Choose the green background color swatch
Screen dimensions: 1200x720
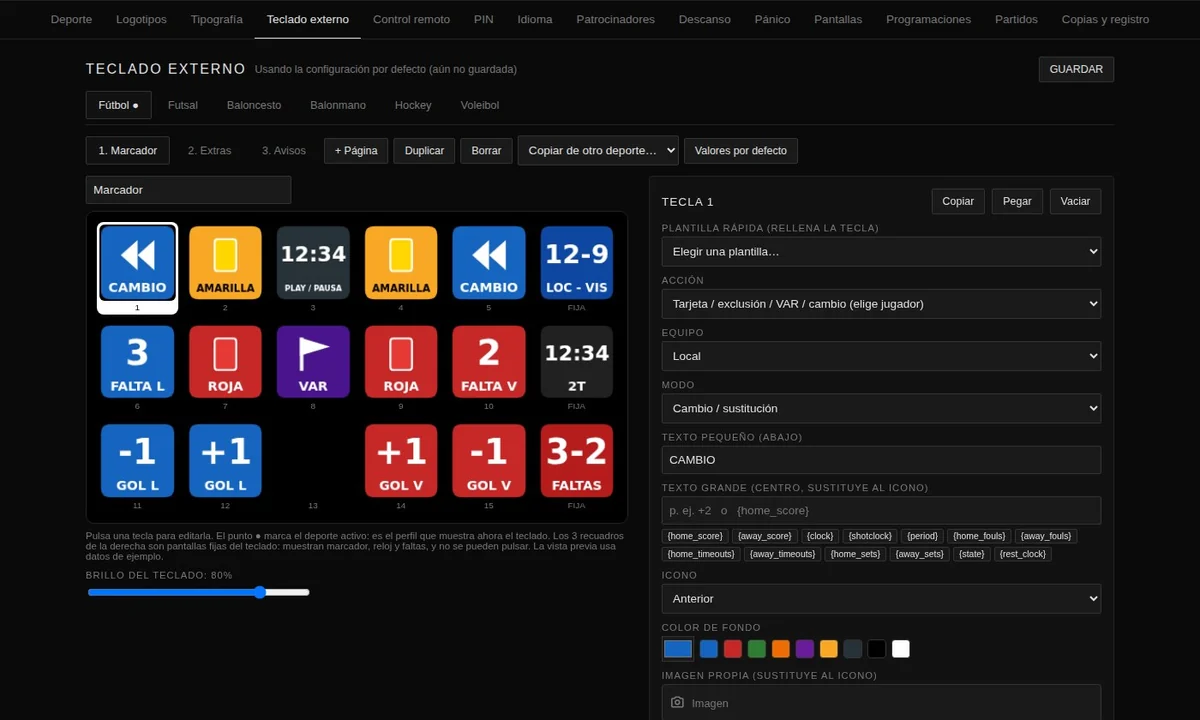(757, 649)
